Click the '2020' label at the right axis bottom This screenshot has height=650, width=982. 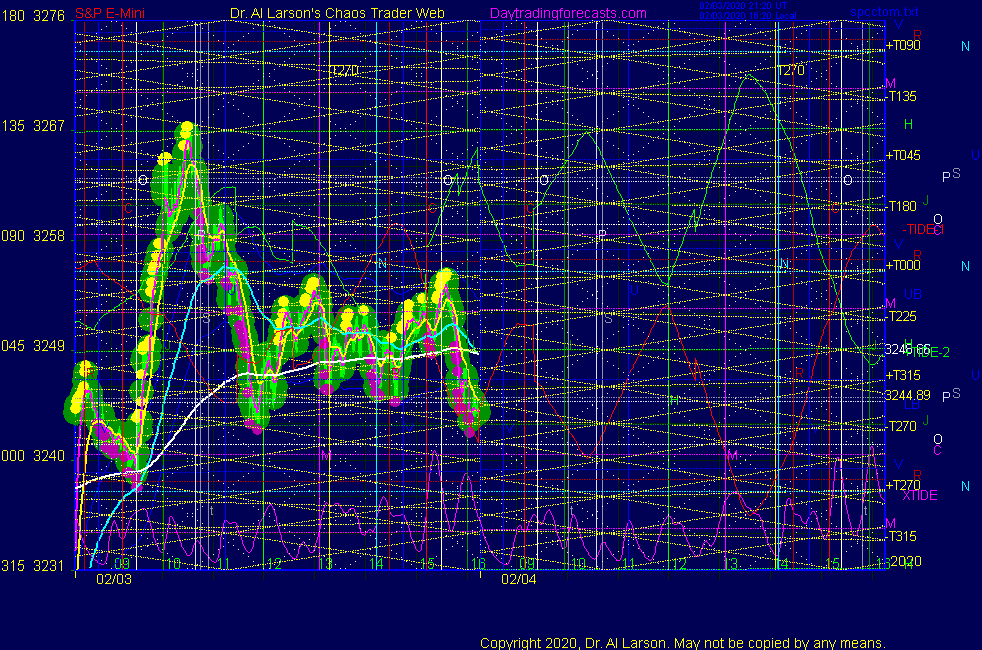pyautogui.click(x=906, y=561)
